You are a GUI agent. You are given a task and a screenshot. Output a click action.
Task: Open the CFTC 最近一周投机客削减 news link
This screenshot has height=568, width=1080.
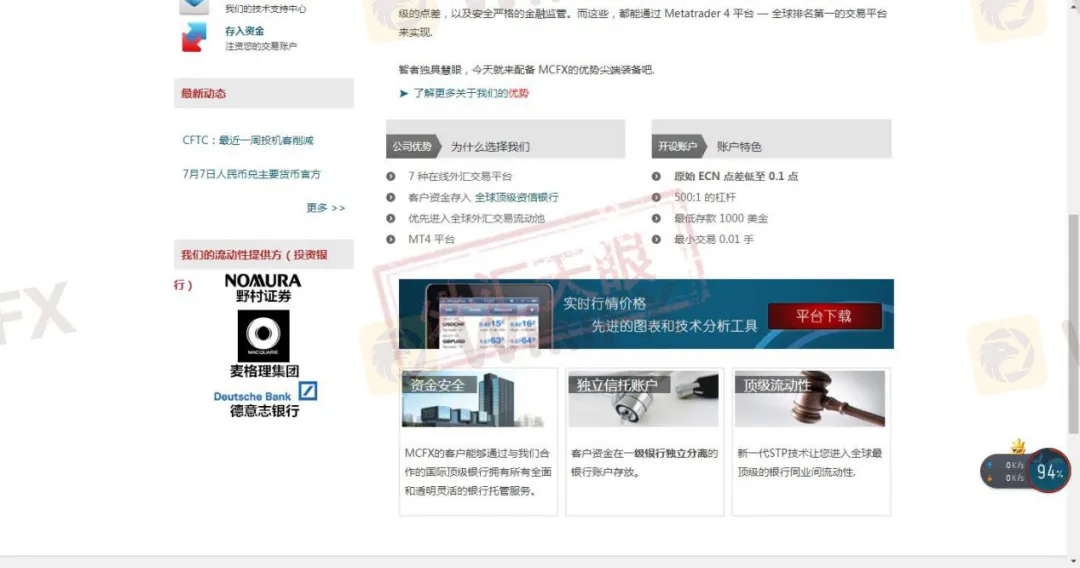click(248, 140)
